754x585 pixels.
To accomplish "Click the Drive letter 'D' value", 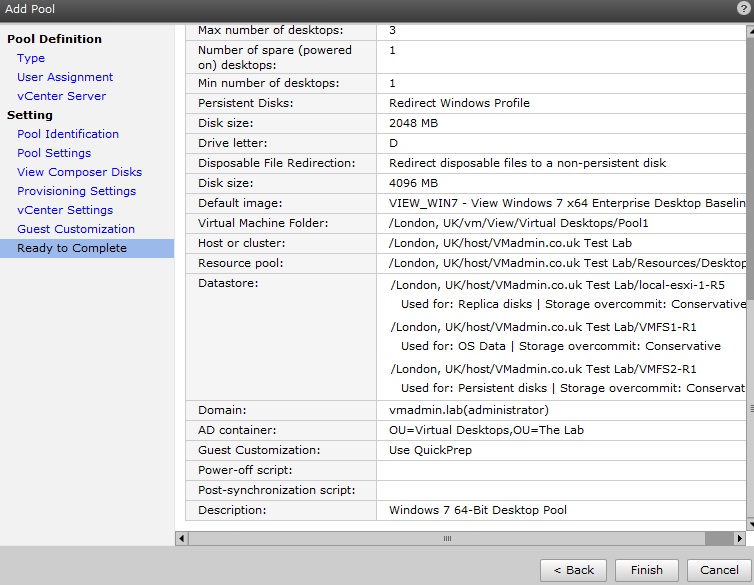I will [x=393, y=143].
